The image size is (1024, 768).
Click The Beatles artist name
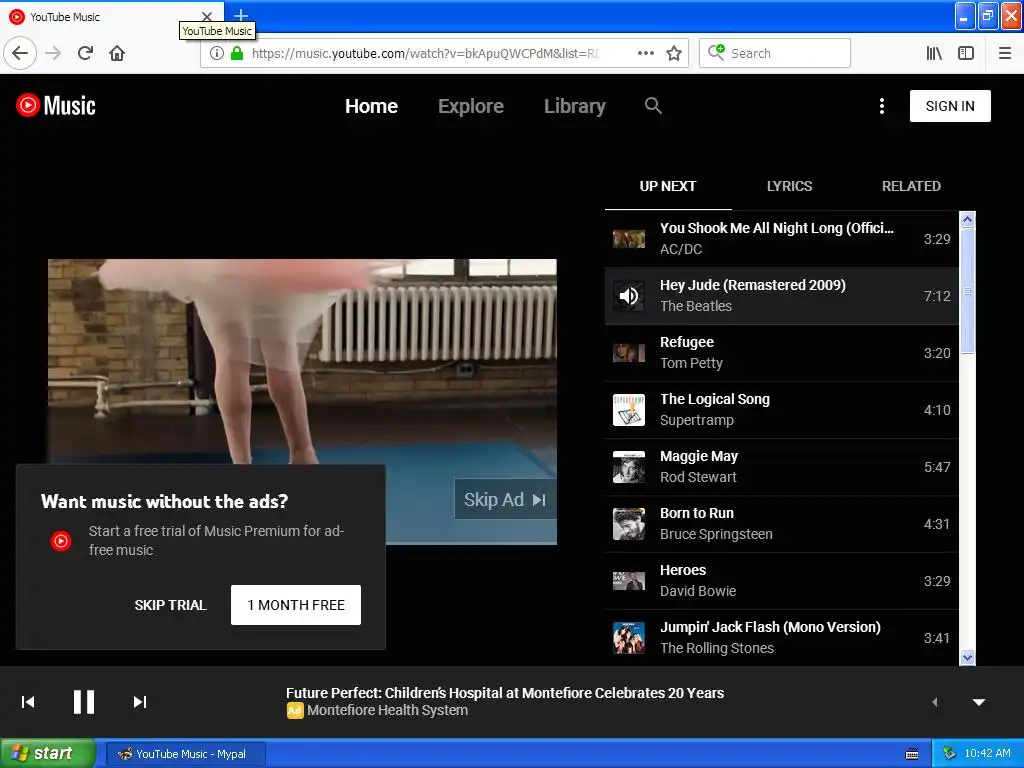[x=696, y=306]
